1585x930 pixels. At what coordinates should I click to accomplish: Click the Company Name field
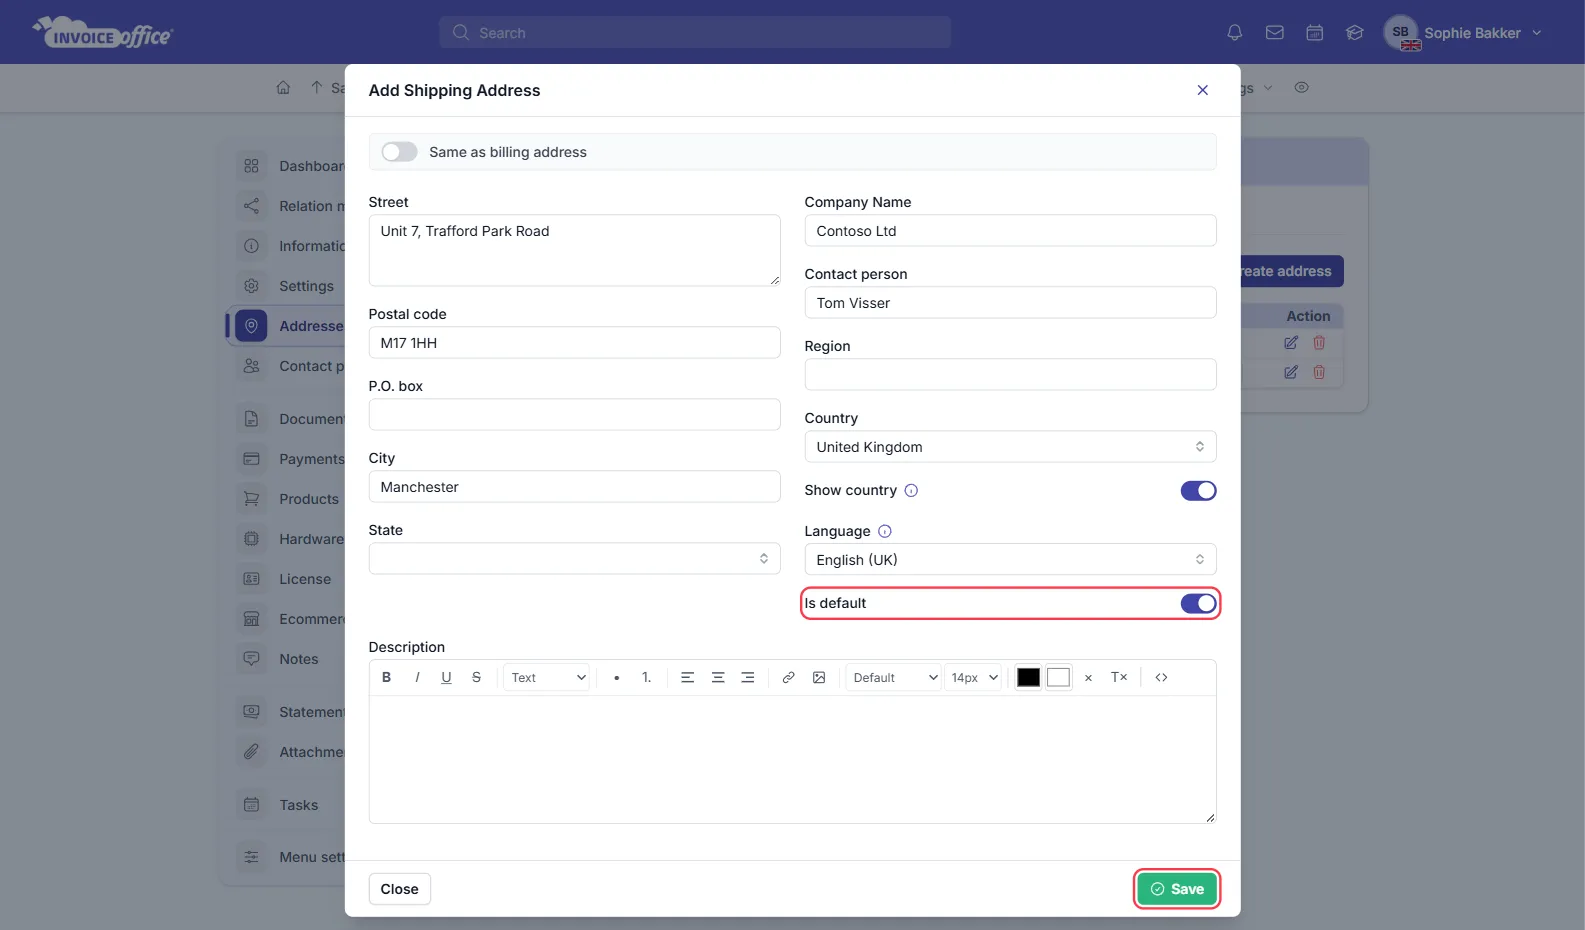[x=1010, y=231]
